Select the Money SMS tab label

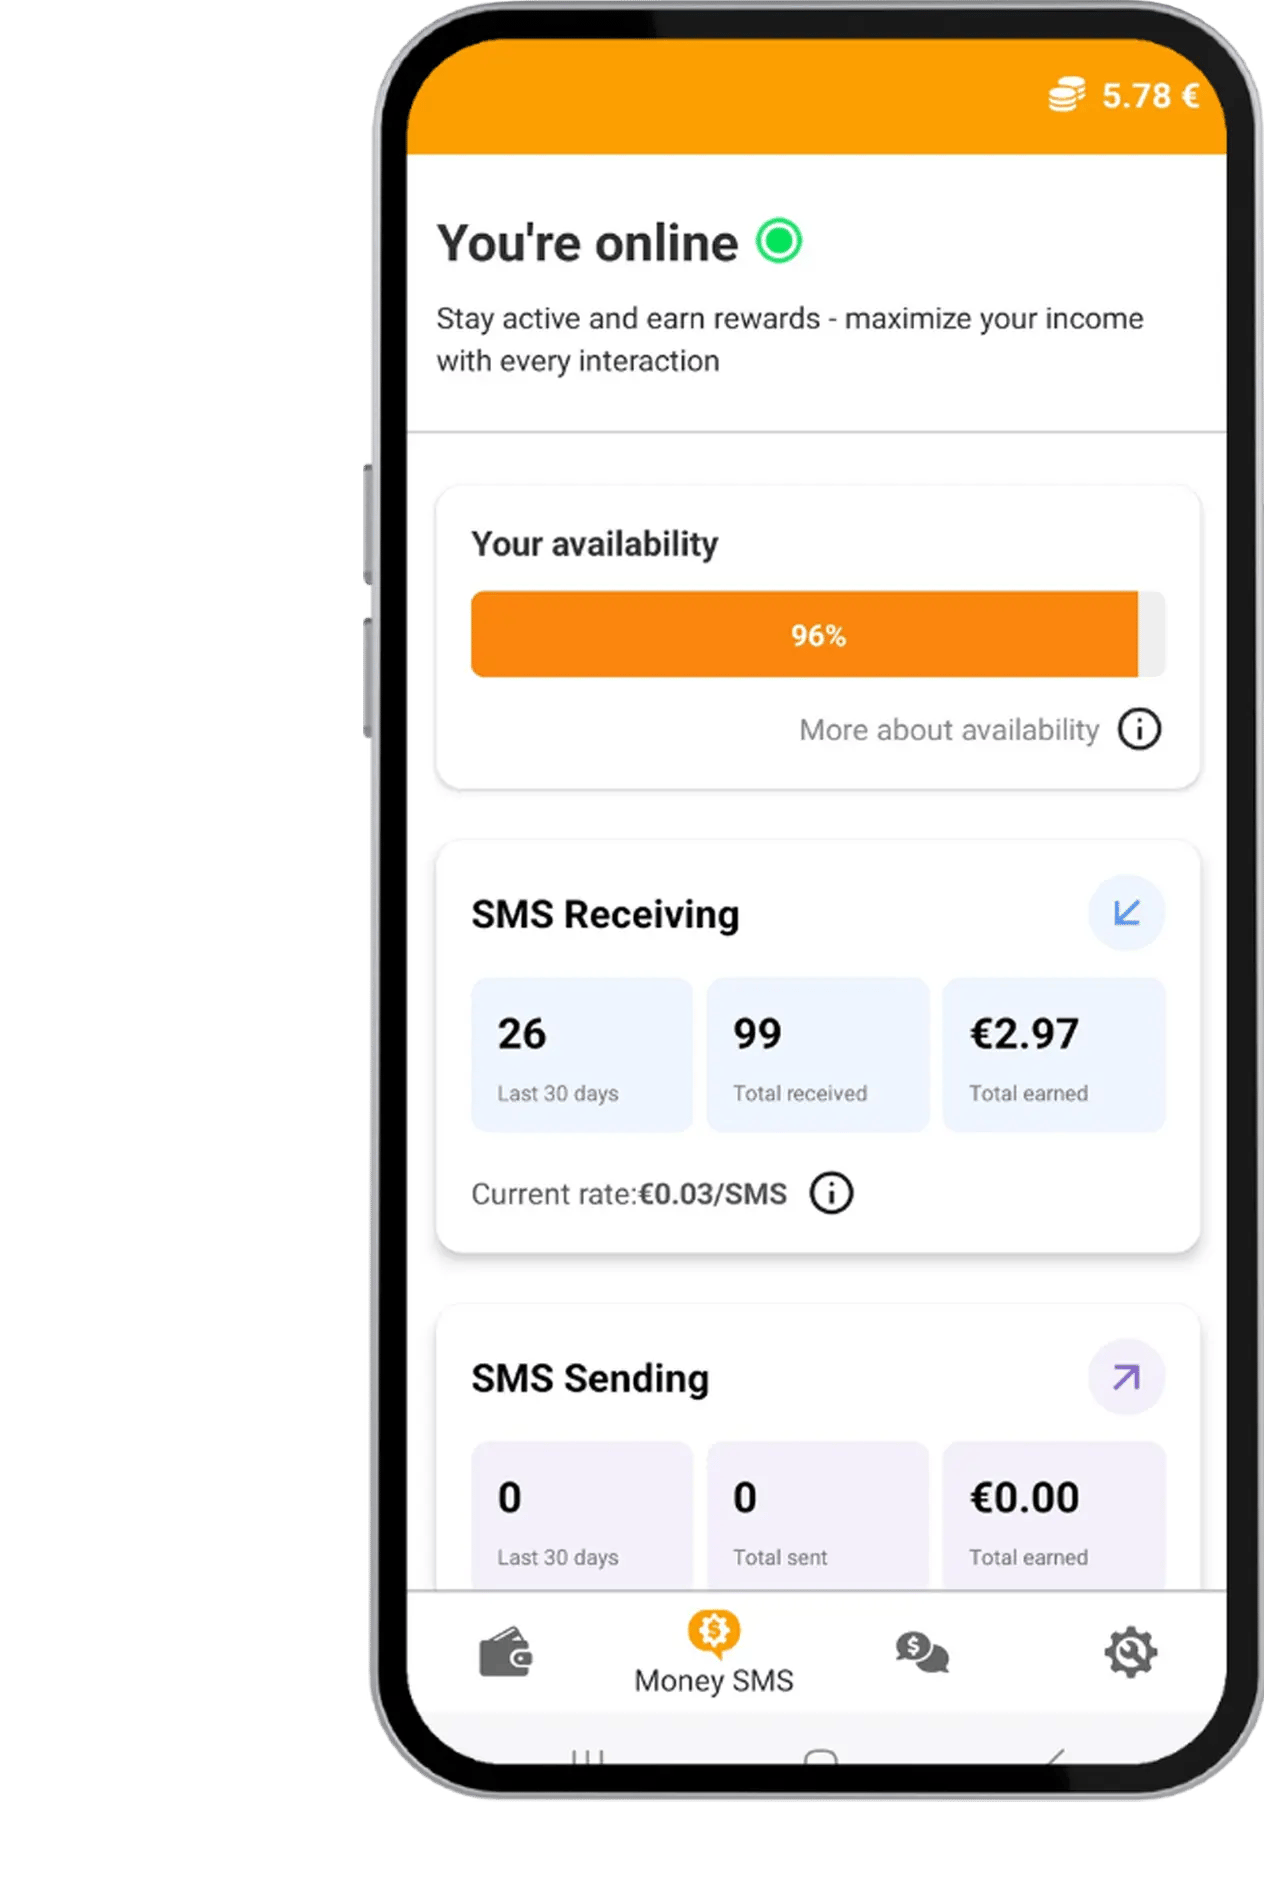(x=714, y=1681)
